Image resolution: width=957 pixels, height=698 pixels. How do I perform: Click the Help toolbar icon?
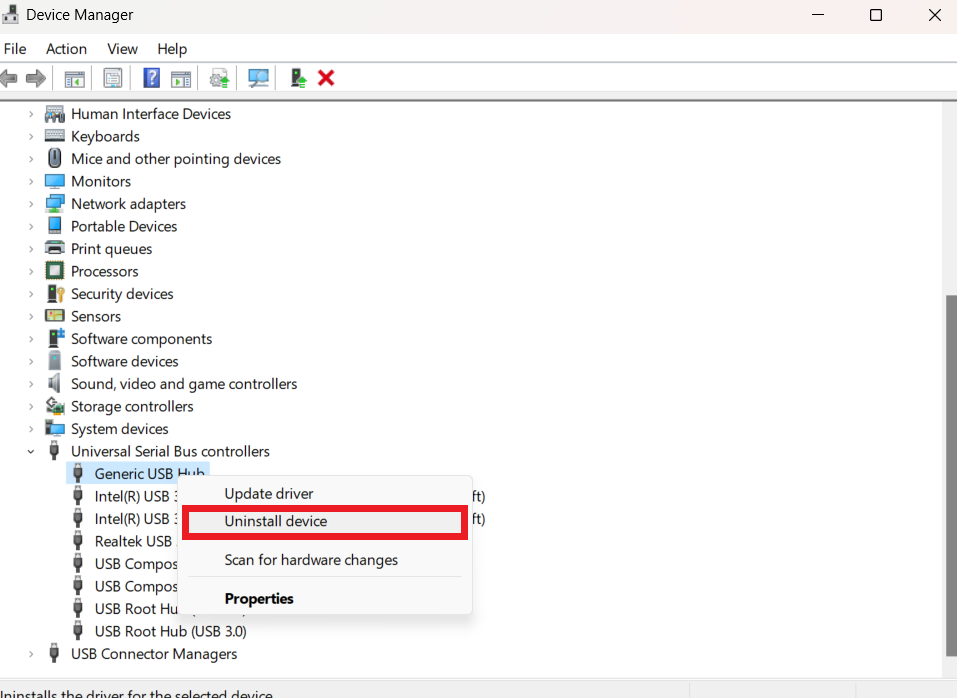click(x=151, y=77)
